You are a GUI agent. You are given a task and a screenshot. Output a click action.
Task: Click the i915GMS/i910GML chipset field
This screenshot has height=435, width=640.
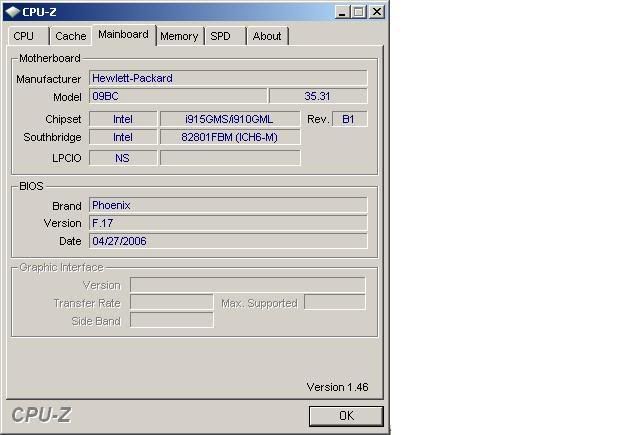point(229,119)
